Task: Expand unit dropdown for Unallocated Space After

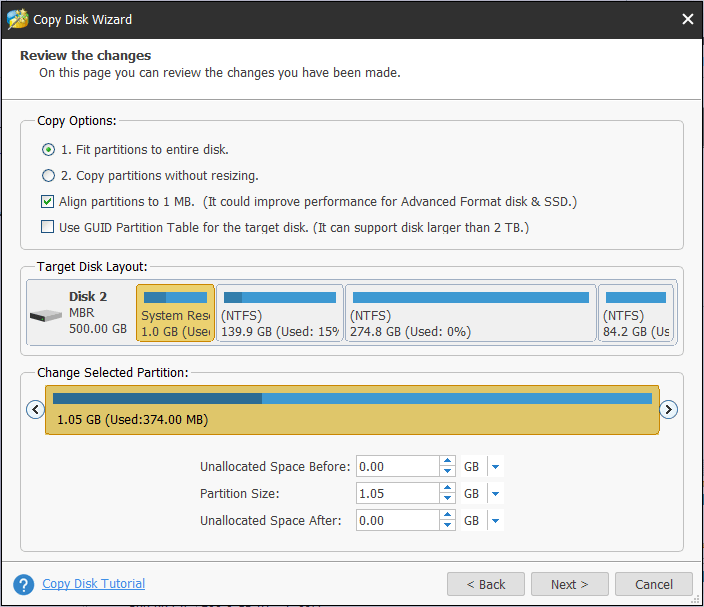Action: click(495, 521)
